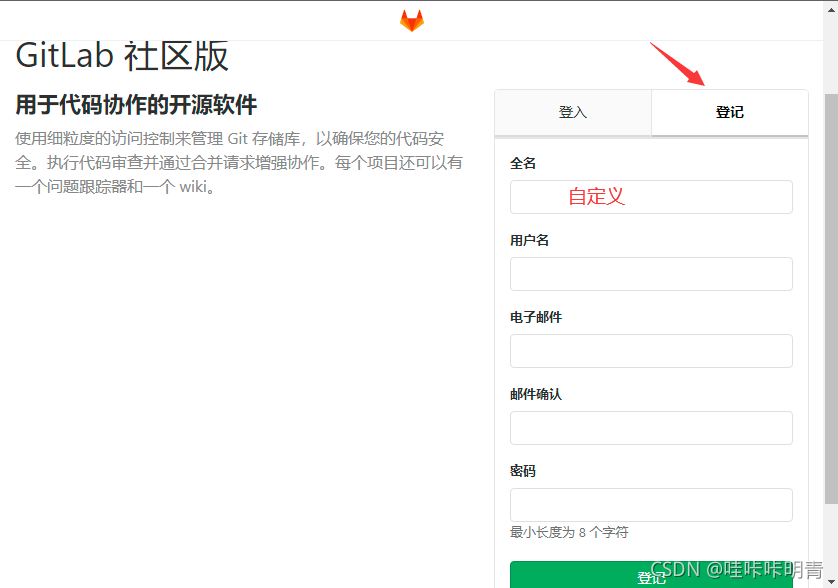Click the 用户名 field label
Screen dimensions: 838x588
coord(529,240)
